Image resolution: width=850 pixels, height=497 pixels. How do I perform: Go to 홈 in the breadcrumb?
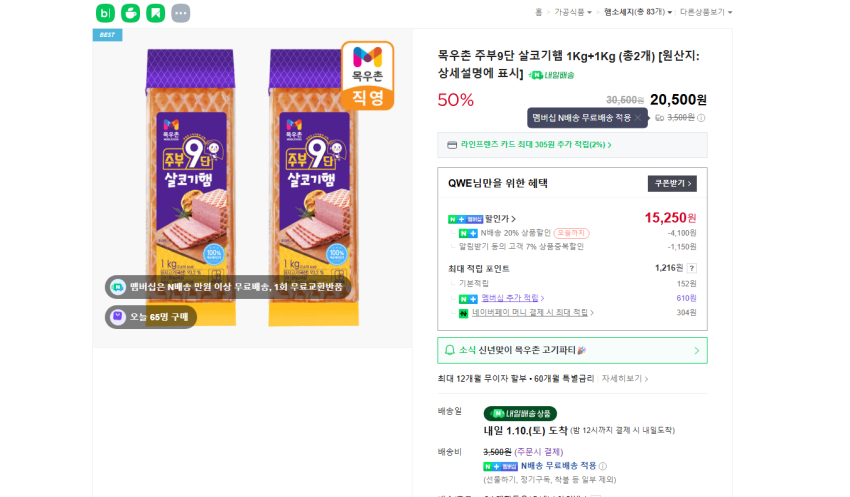(538, 12)
